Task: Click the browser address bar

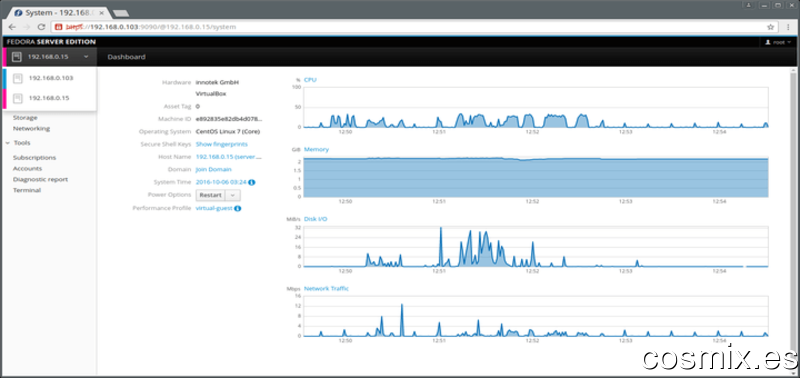Action: (408, 27)
